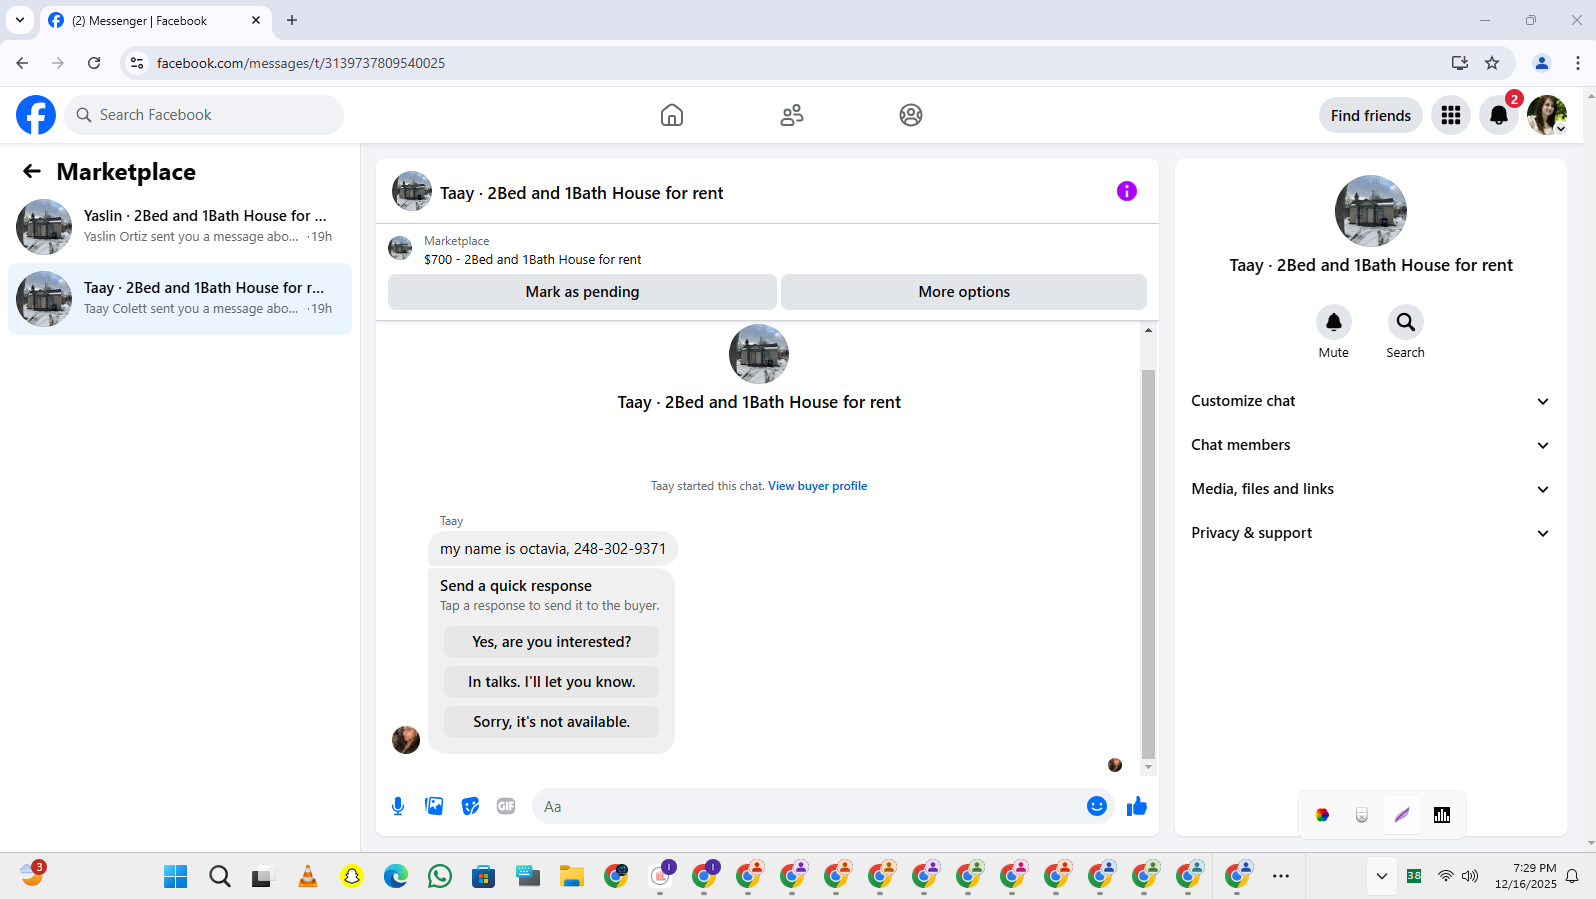Open the Facebook logo home link
This screenshot has height=899, width=1596.
(x=36, y=115)
